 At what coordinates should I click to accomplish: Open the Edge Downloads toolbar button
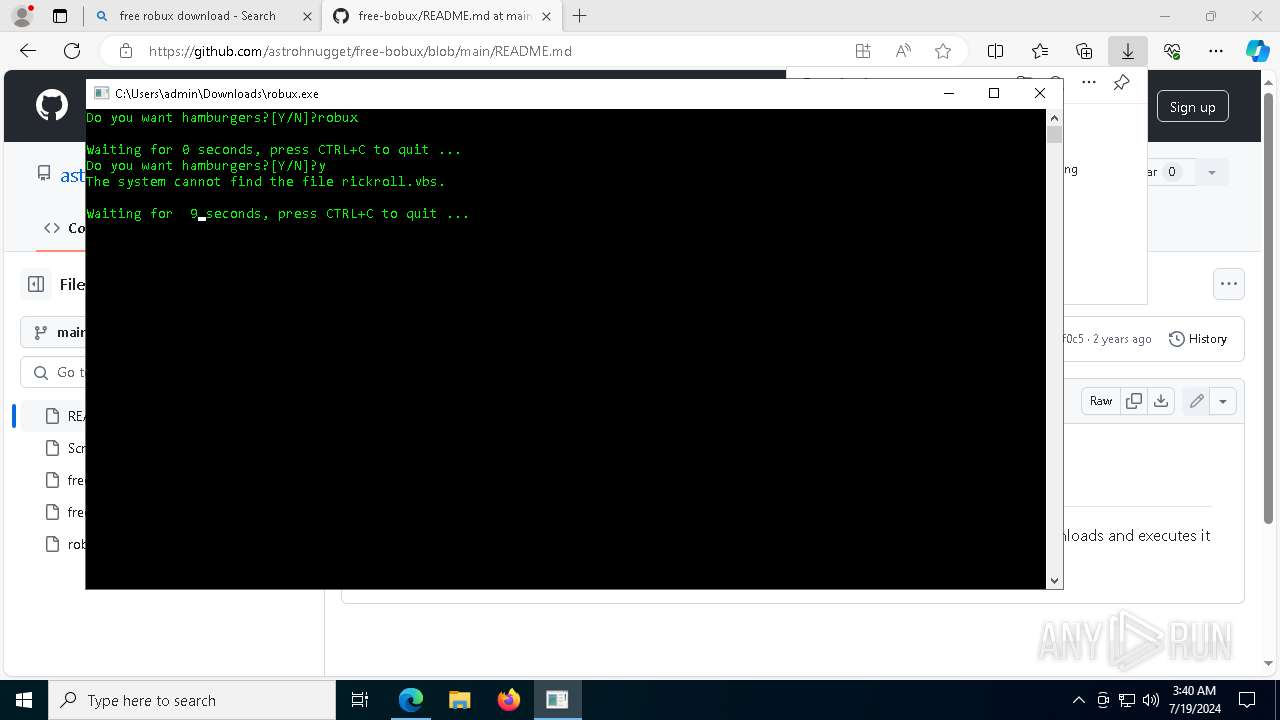point(1128,51)
